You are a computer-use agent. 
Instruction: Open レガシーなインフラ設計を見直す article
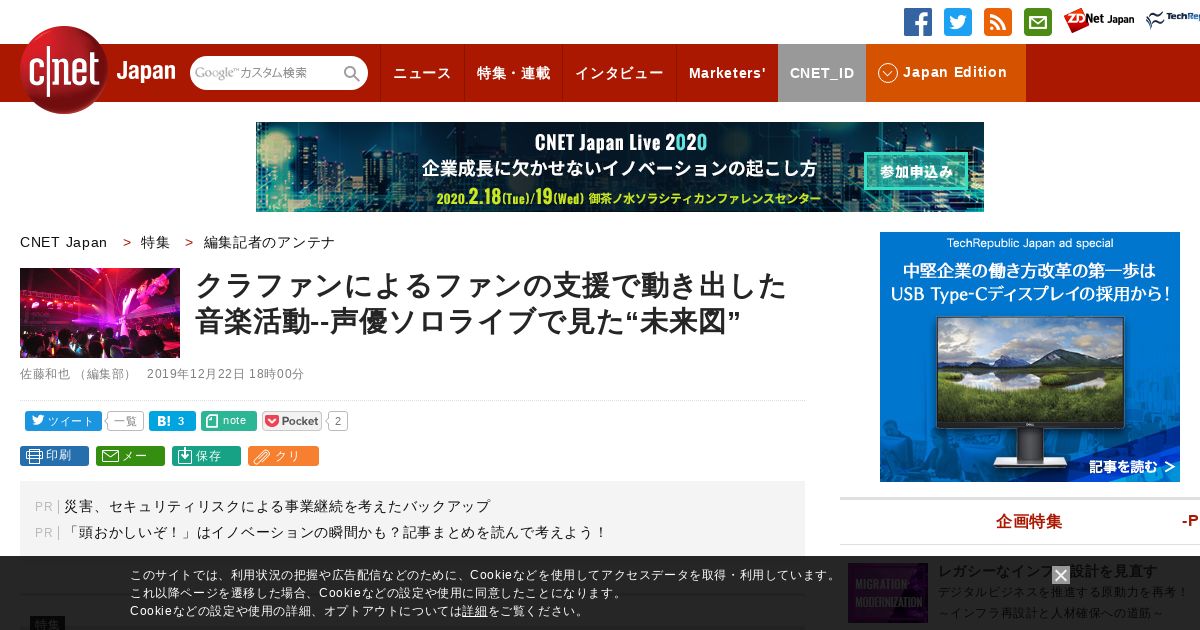1047,571
